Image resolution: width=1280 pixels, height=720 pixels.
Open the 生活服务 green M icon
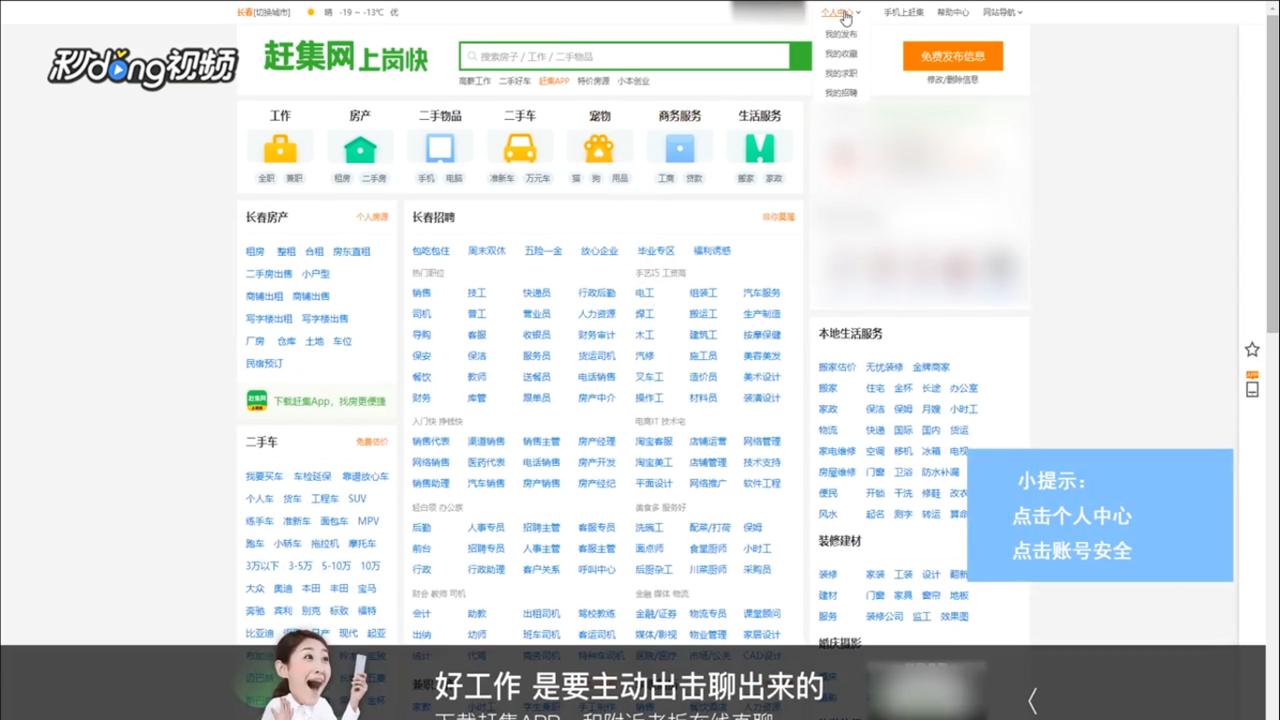pos(760,148)
